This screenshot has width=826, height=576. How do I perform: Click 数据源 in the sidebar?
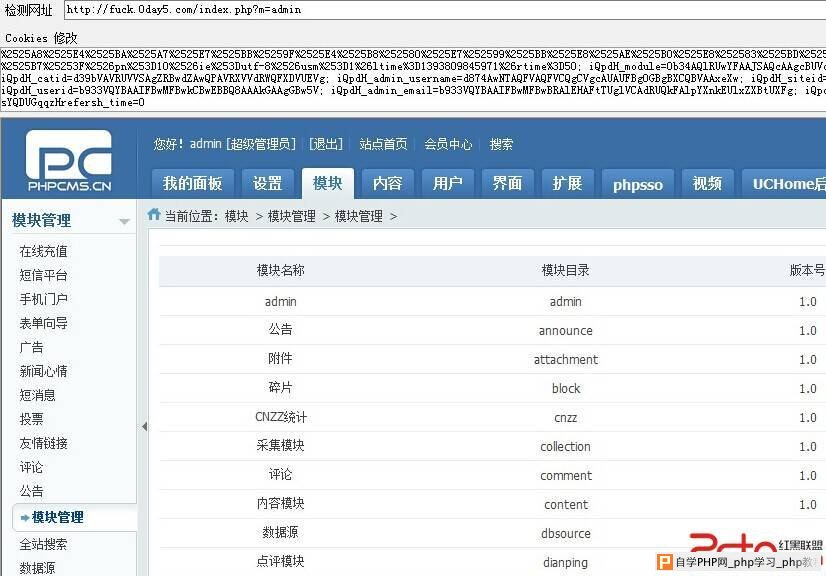coord(37,568)
